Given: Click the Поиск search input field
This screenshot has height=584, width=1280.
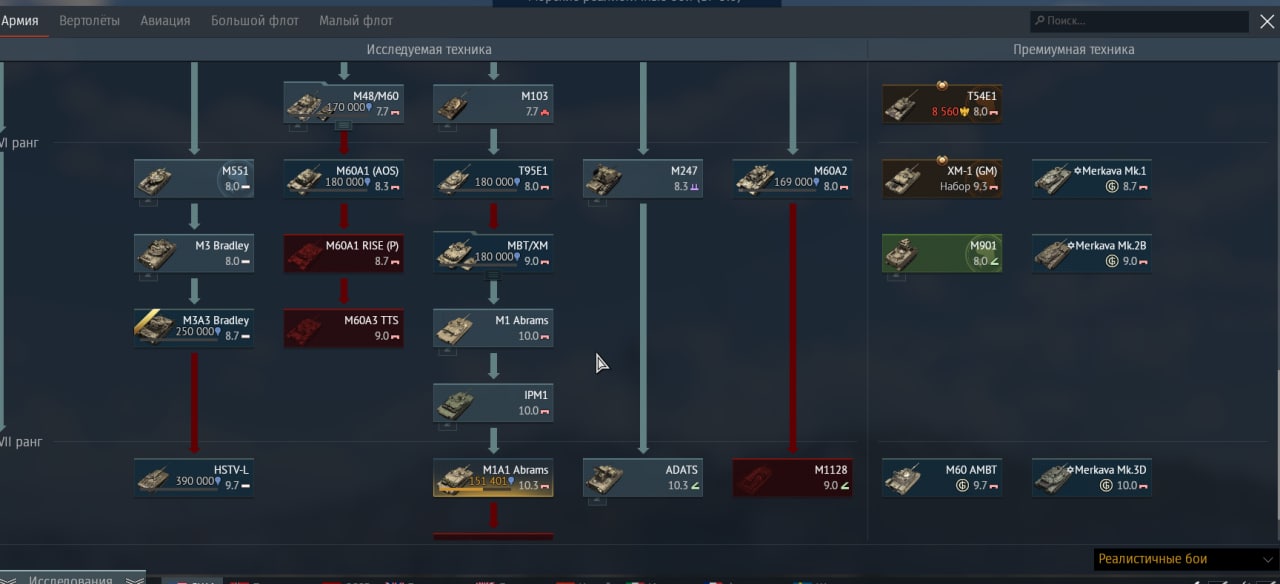Looking at the screenshot, I should click(1139, 21).
